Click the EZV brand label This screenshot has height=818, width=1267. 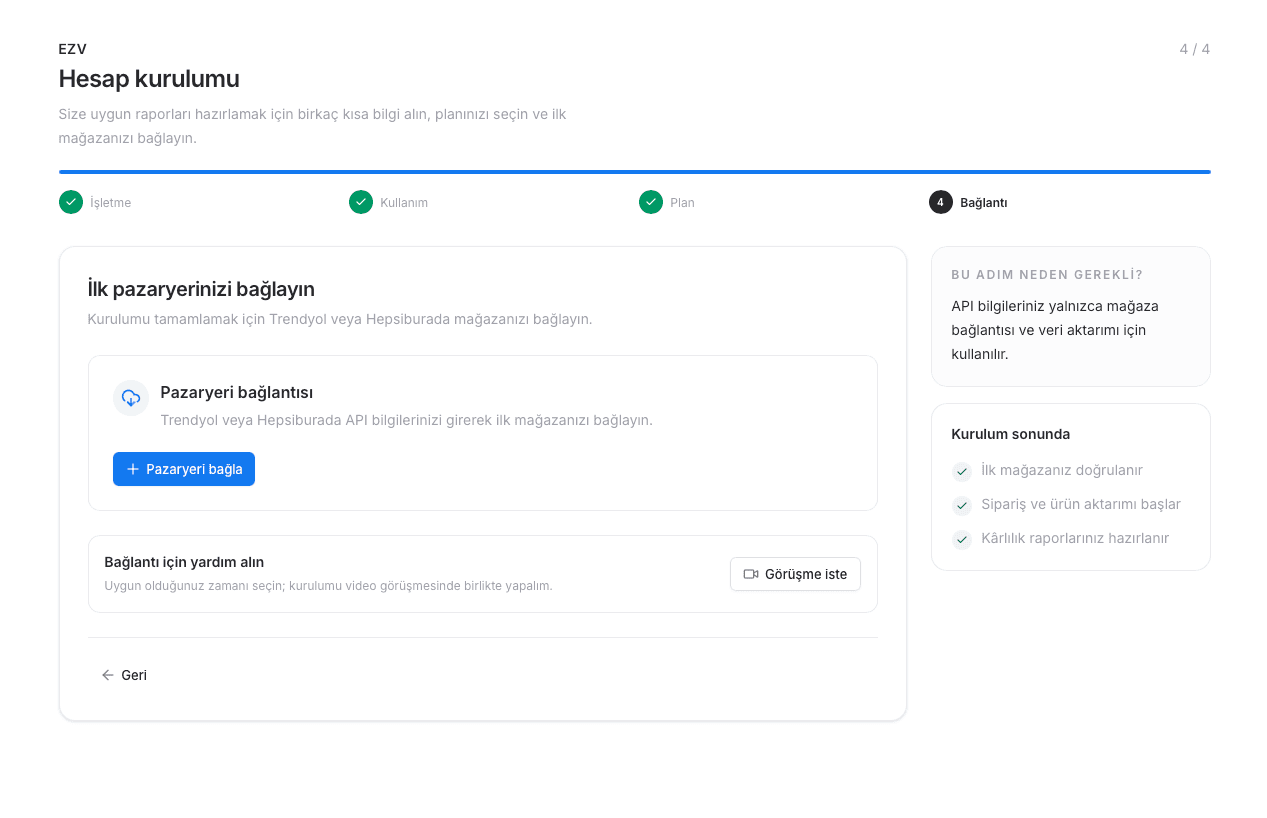pos(73,49)
